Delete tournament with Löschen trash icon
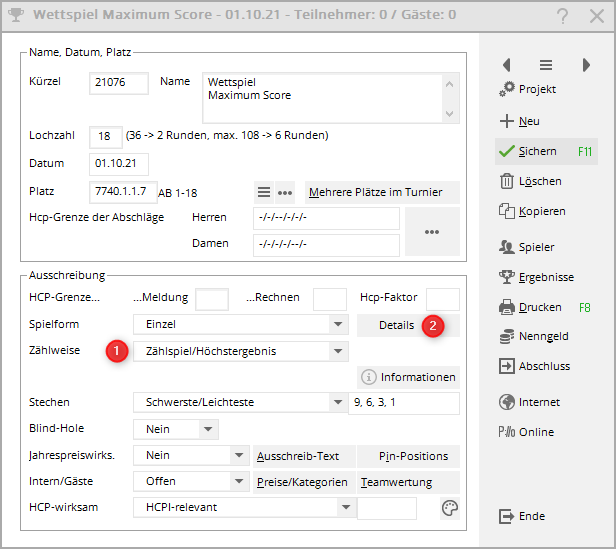616x549 pixels. coord(506,182)
